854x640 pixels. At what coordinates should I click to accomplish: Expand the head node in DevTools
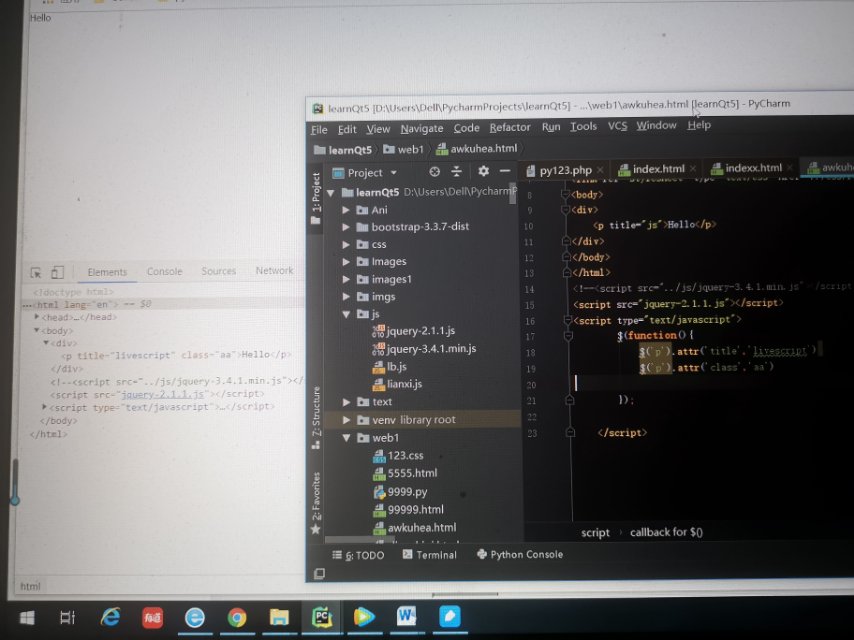pyautogui.click(x=37, y=316)
